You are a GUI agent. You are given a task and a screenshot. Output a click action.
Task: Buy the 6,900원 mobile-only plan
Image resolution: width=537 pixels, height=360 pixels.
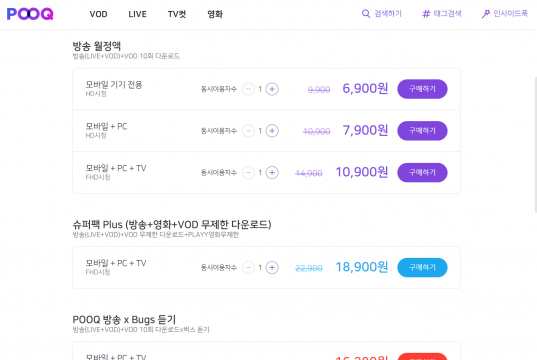(422, 89)
